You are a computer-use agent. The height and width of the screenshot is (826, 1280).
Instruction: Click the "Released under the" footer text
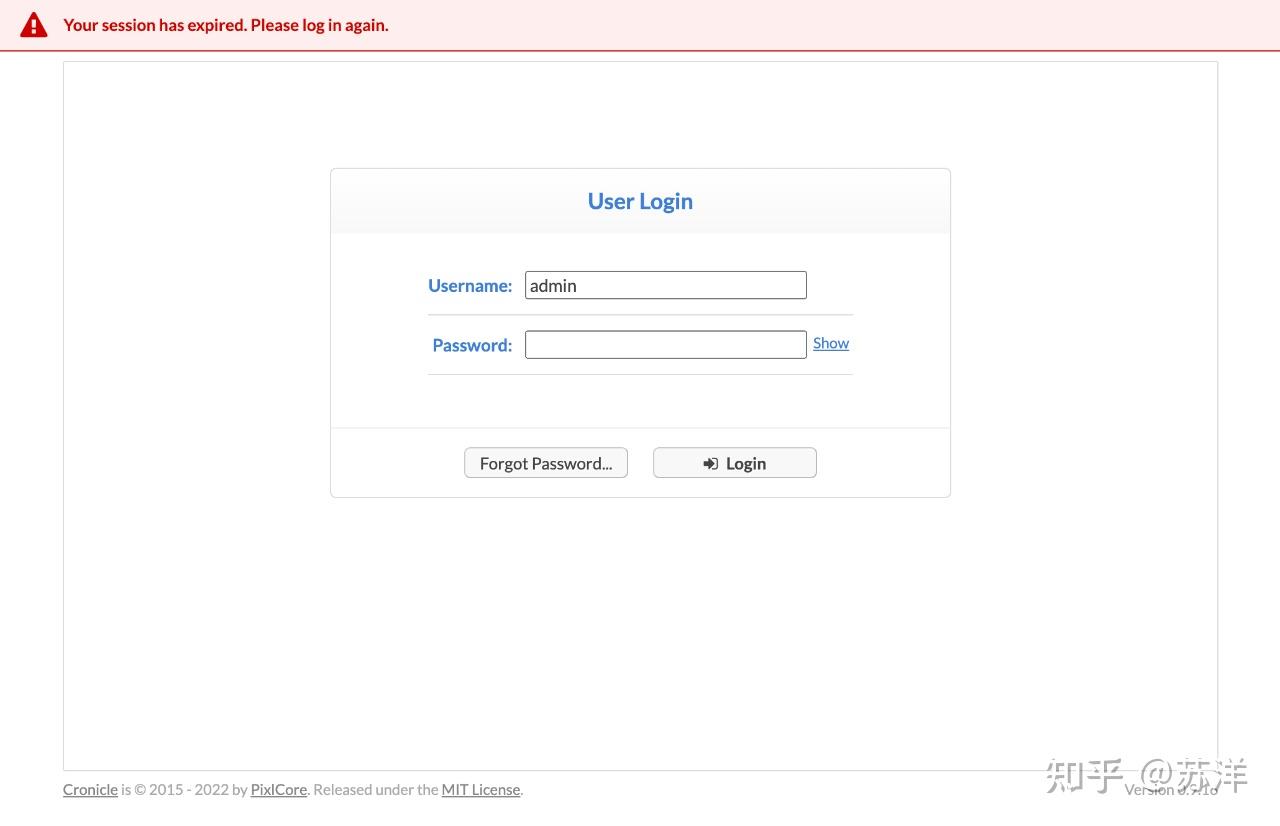(375, 789)
